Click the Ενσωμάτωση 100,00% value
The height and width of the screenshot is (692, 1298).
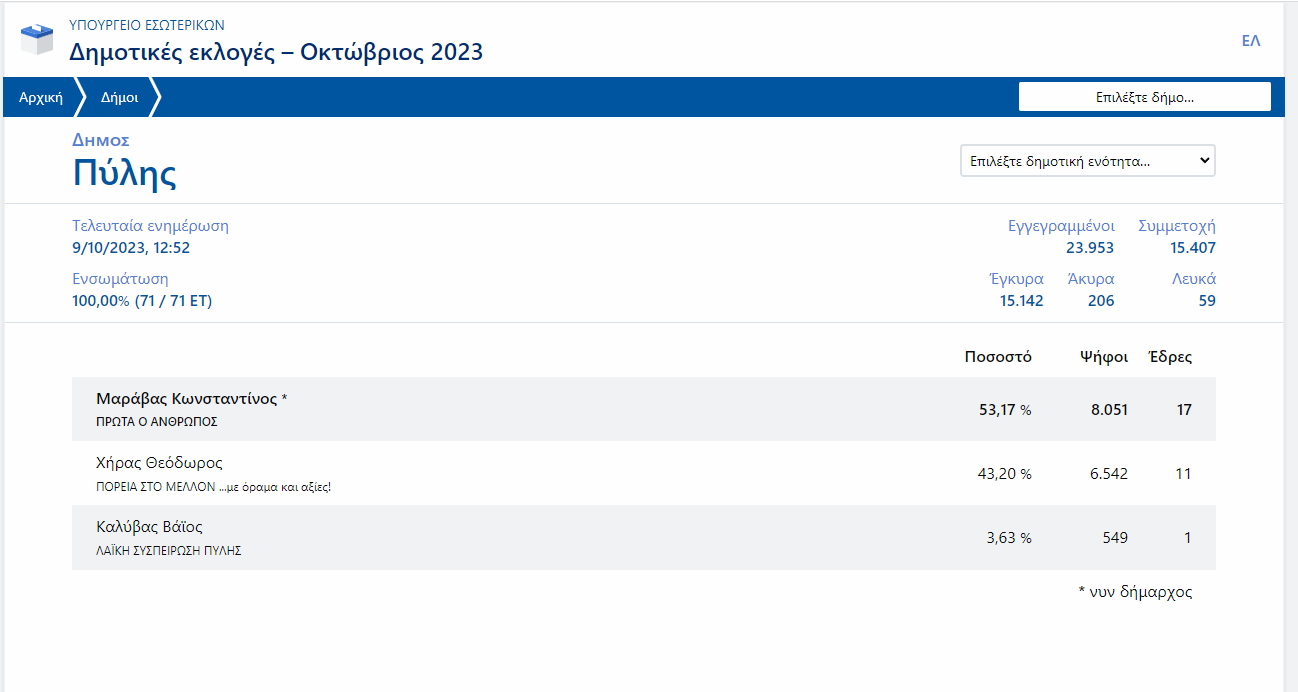point(141,301)
